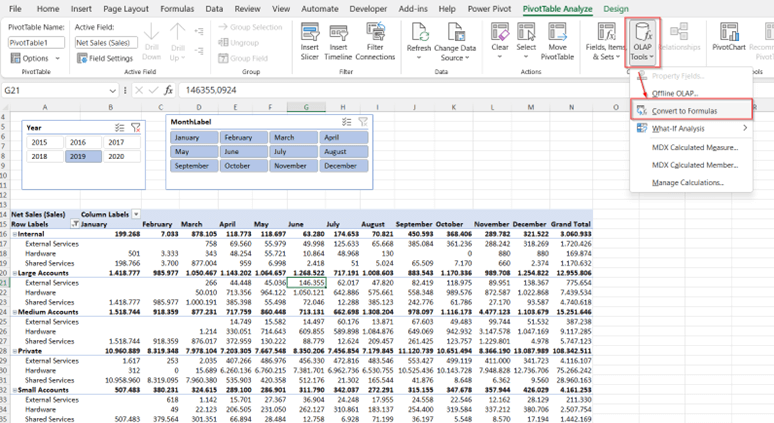
Task: Toggle August in MonthLabel slicer
Action: [344, 152]
